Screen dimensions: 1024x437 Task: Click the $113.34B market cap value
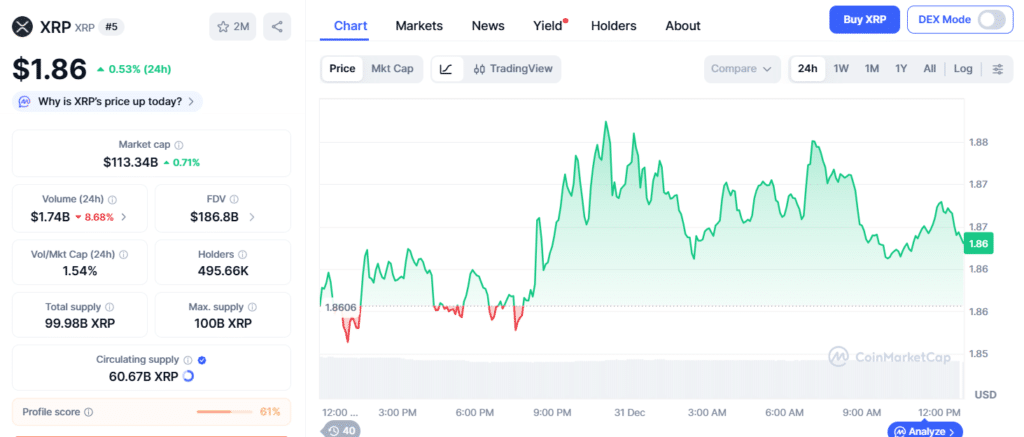(x=131, y=162)
